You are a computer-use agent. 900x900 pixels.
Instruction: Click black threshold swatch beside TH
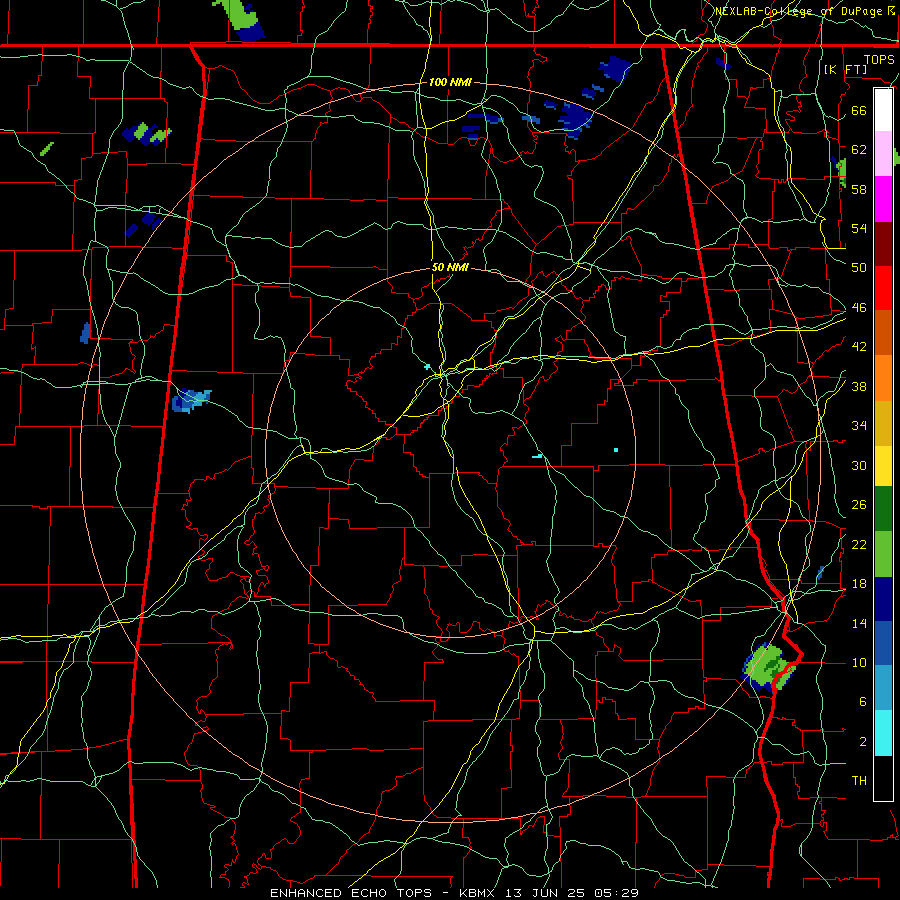883,778
